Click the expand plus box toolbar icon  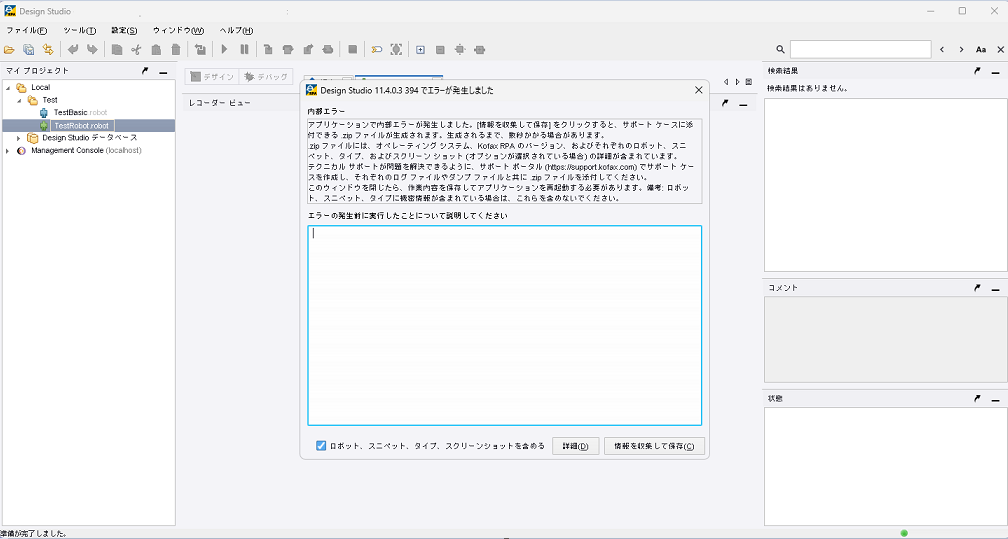420,50
